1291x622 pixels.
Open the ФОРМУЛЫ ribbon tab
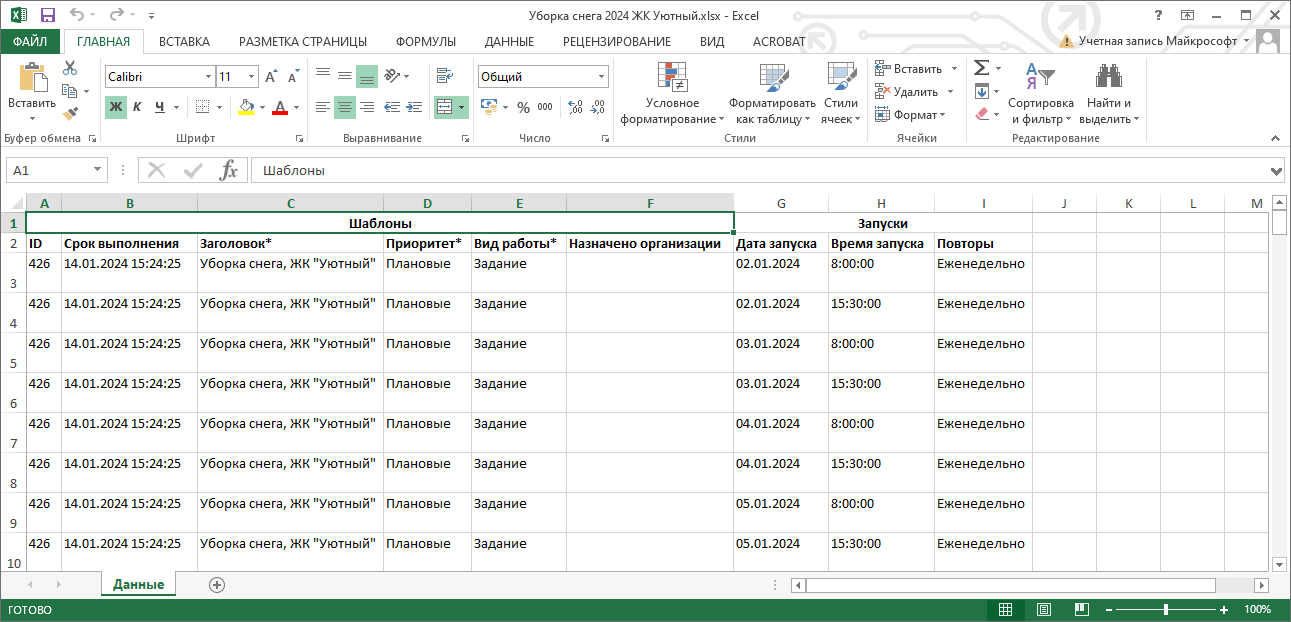pos(425,41)
